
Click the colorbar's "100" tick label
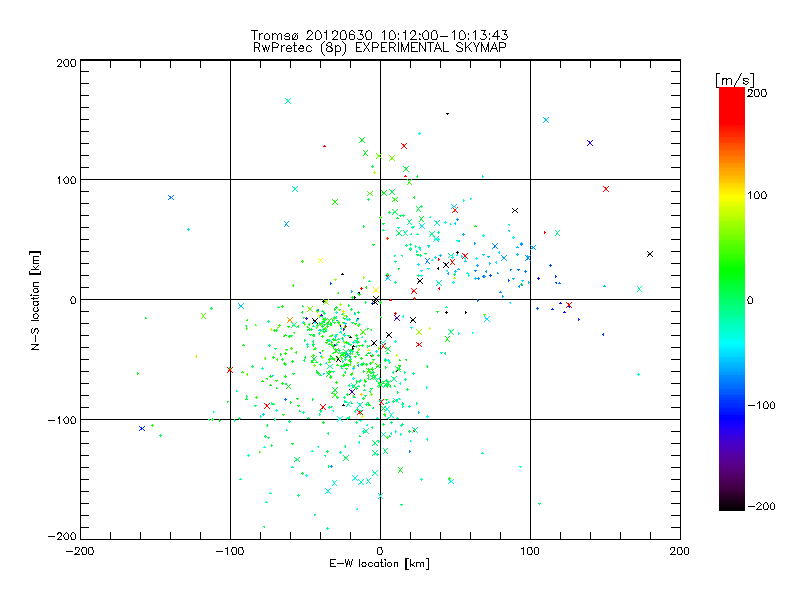point(757,195)
